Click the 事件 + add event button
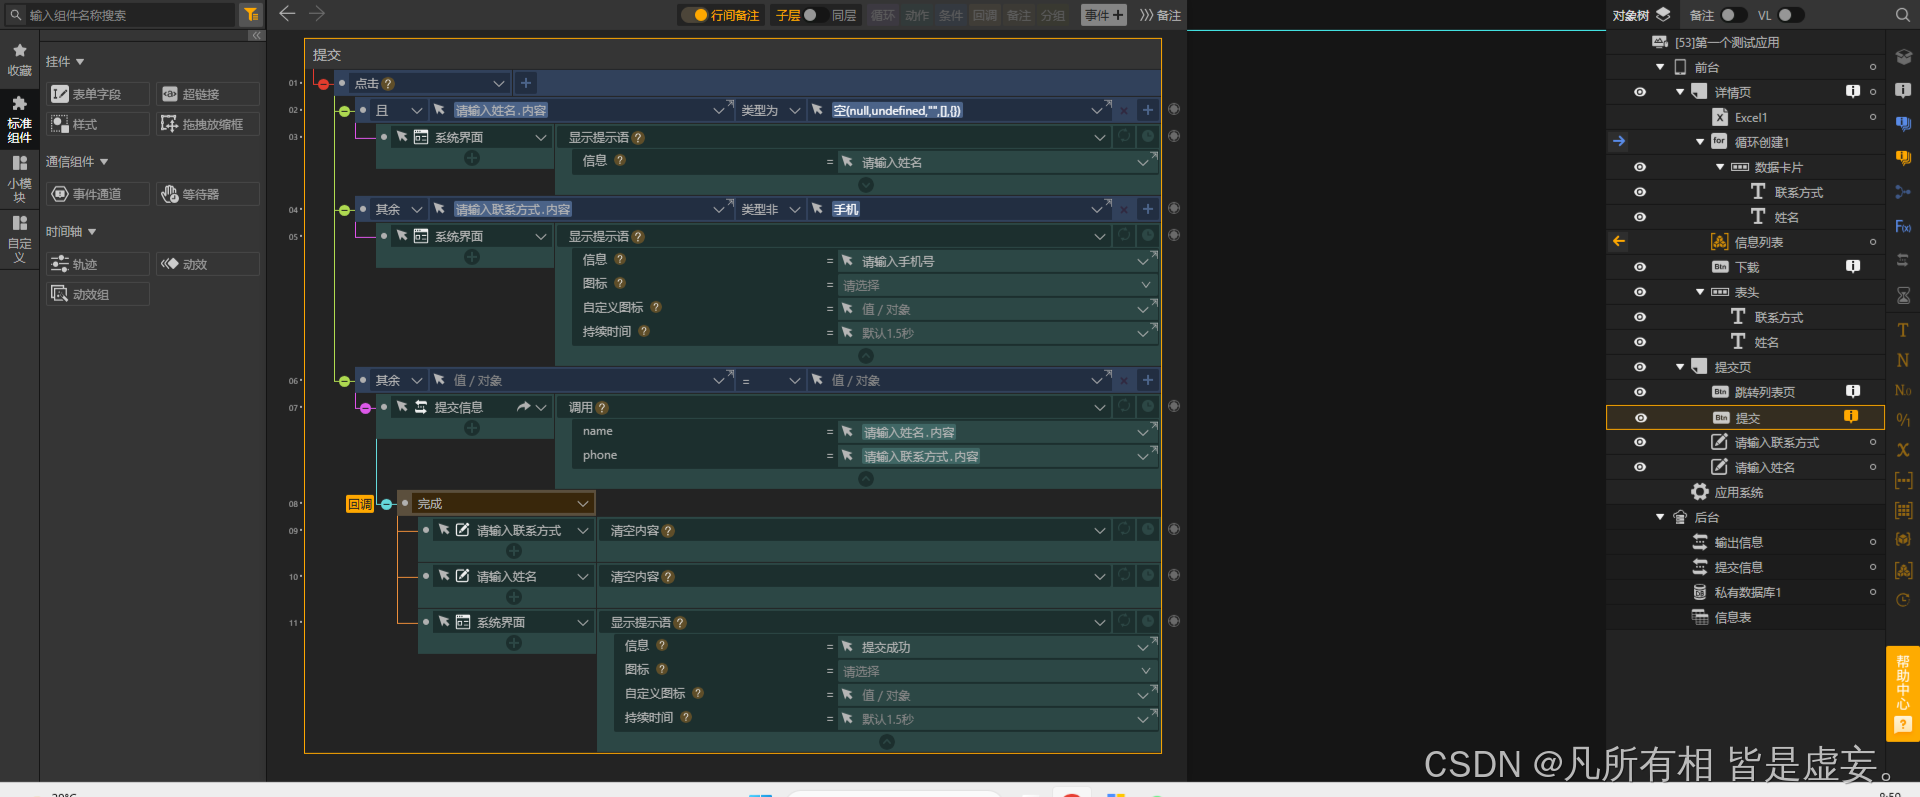Image resolution: width=1920 pixels, height=797 pixels. 1104,15
